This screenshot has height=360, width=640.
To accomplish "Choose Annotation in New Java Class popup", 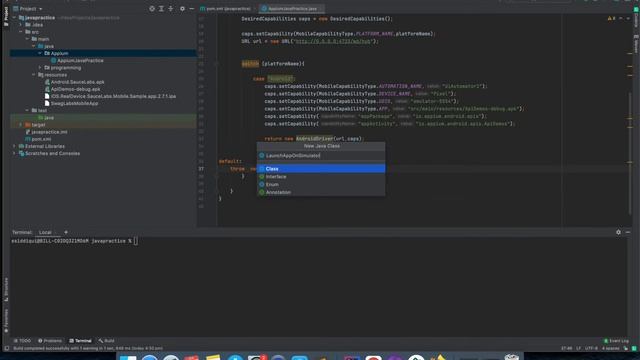I will click(x=321, y=192).
